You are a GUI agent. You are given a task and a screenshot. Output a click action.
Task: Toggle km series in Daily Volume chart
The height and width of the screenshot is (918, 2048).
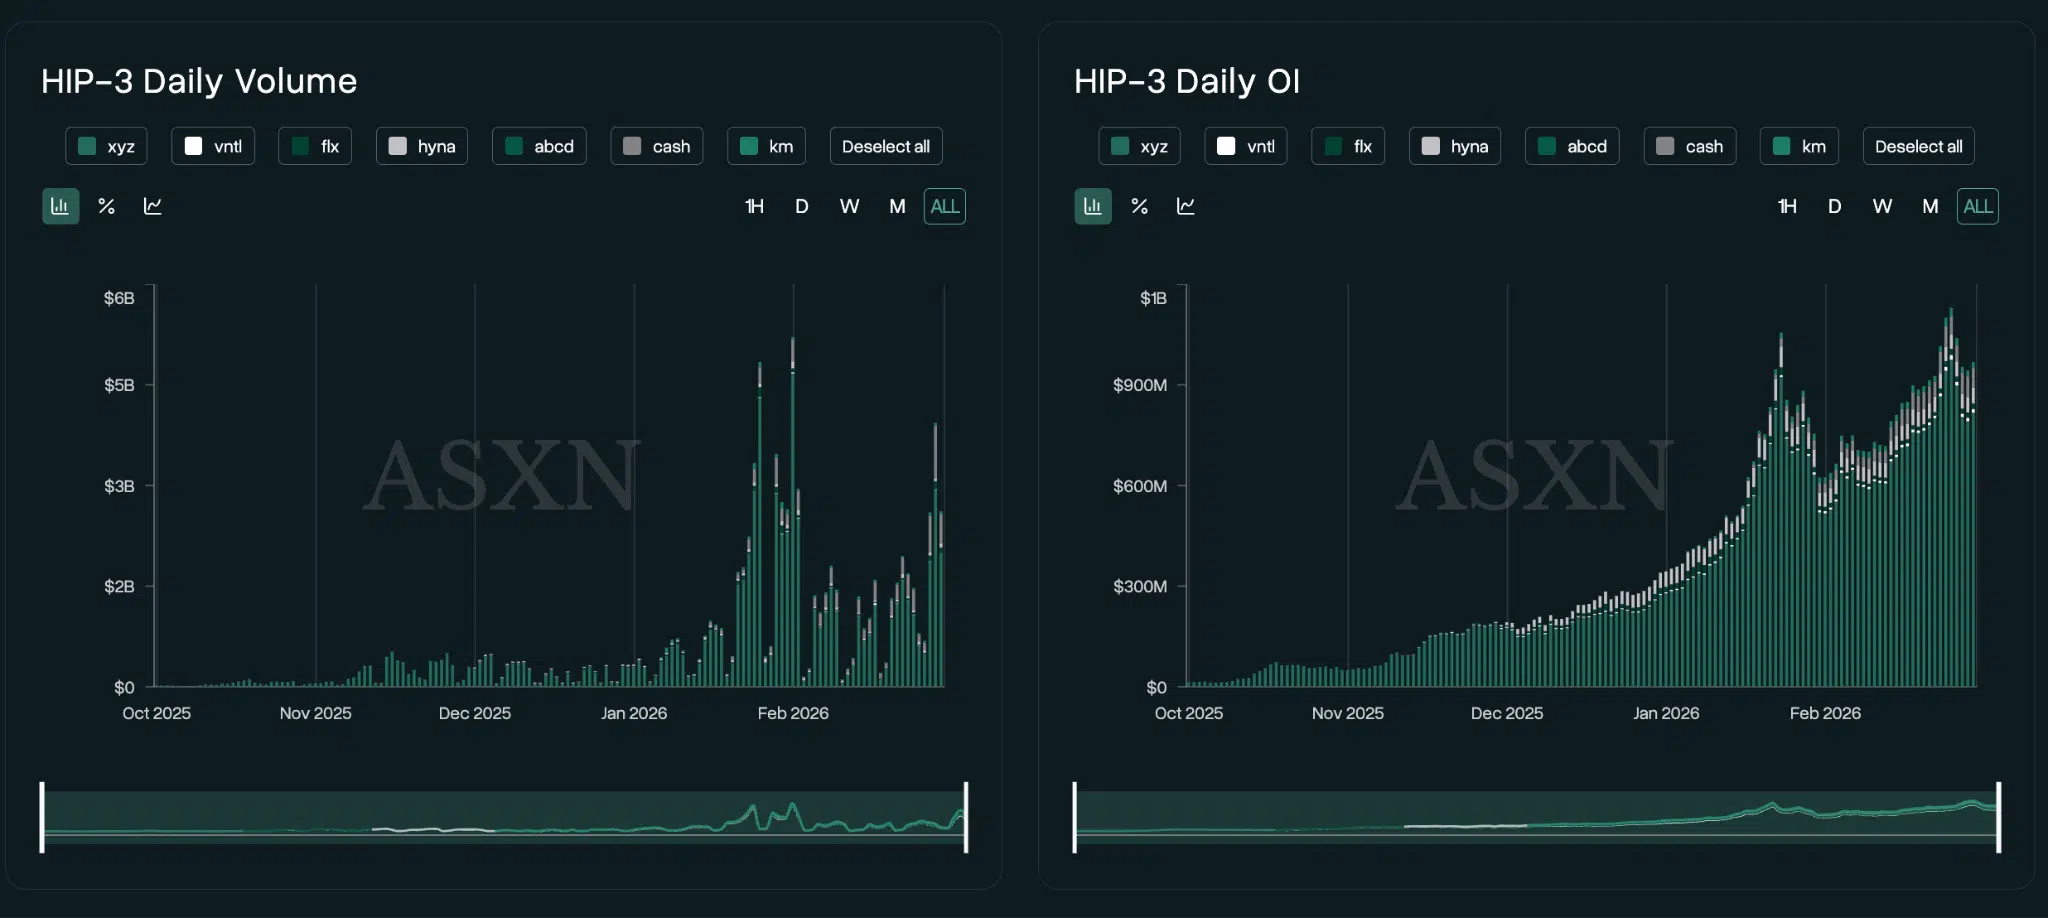766,146
